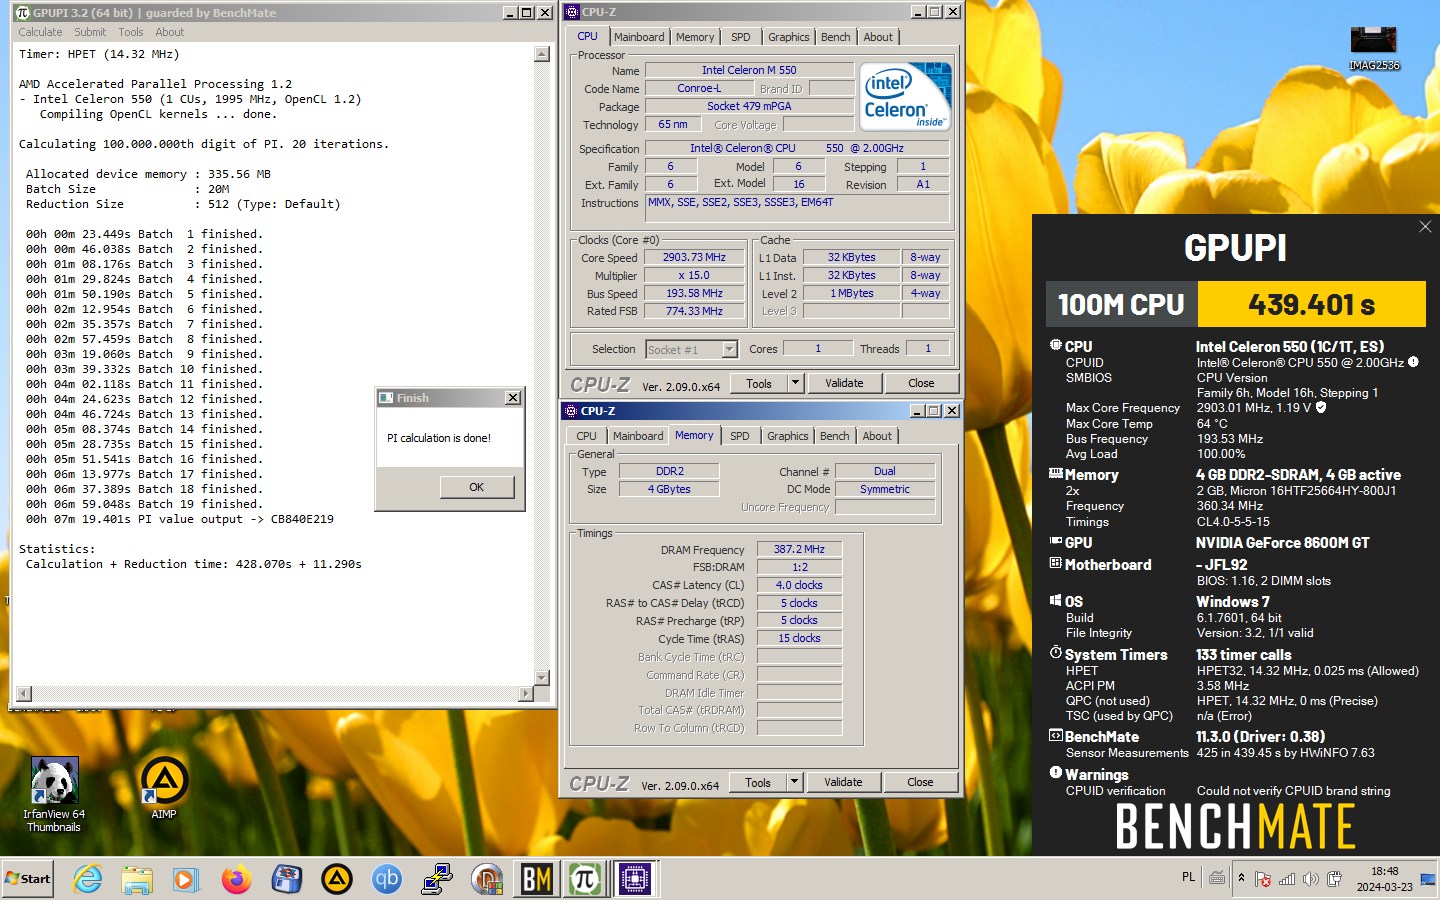Switch to CPU tab in lower CPU-Z
1440x900 pixels.
pyautogui.click(x=587, y=436)
